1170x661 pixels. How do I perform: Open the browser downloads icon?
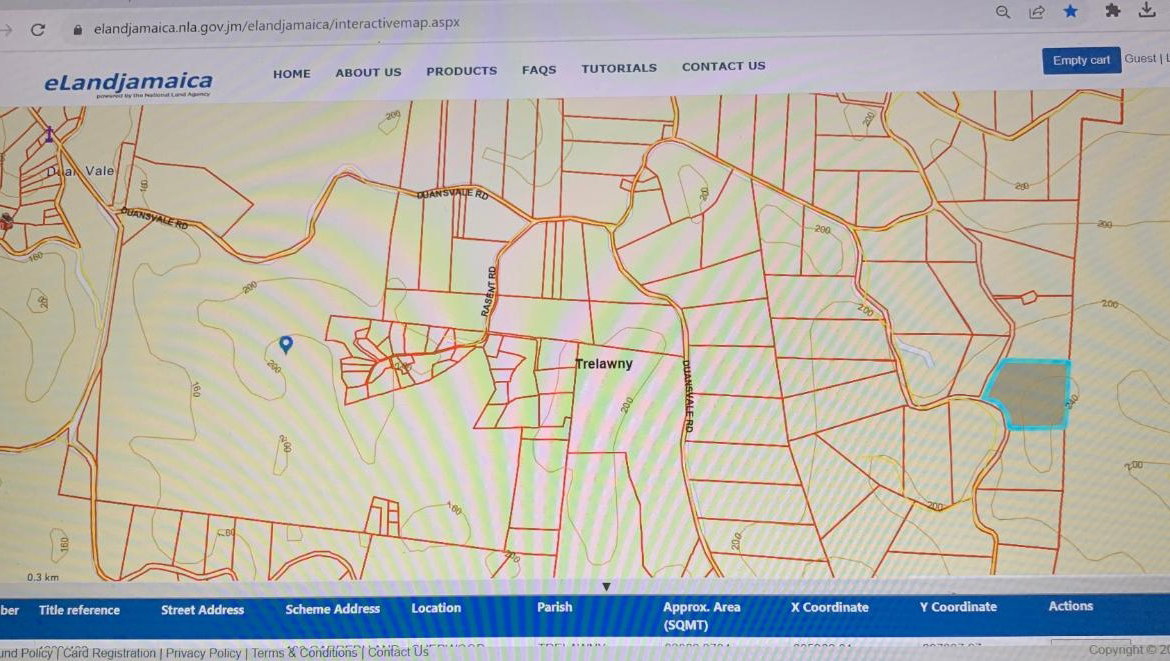tap(1147, 10)
